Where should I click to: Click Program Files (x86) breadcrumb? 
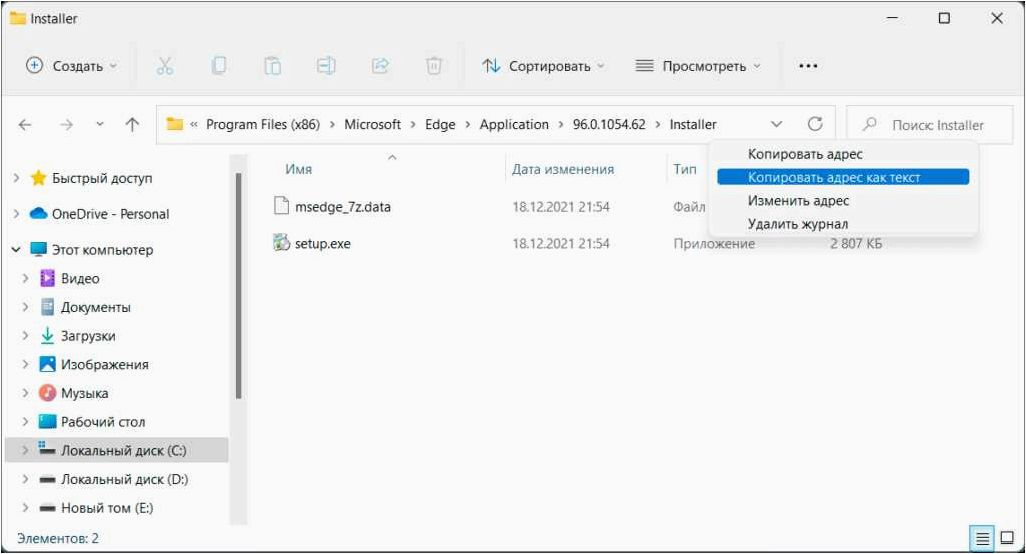click(x=263, y=124)
